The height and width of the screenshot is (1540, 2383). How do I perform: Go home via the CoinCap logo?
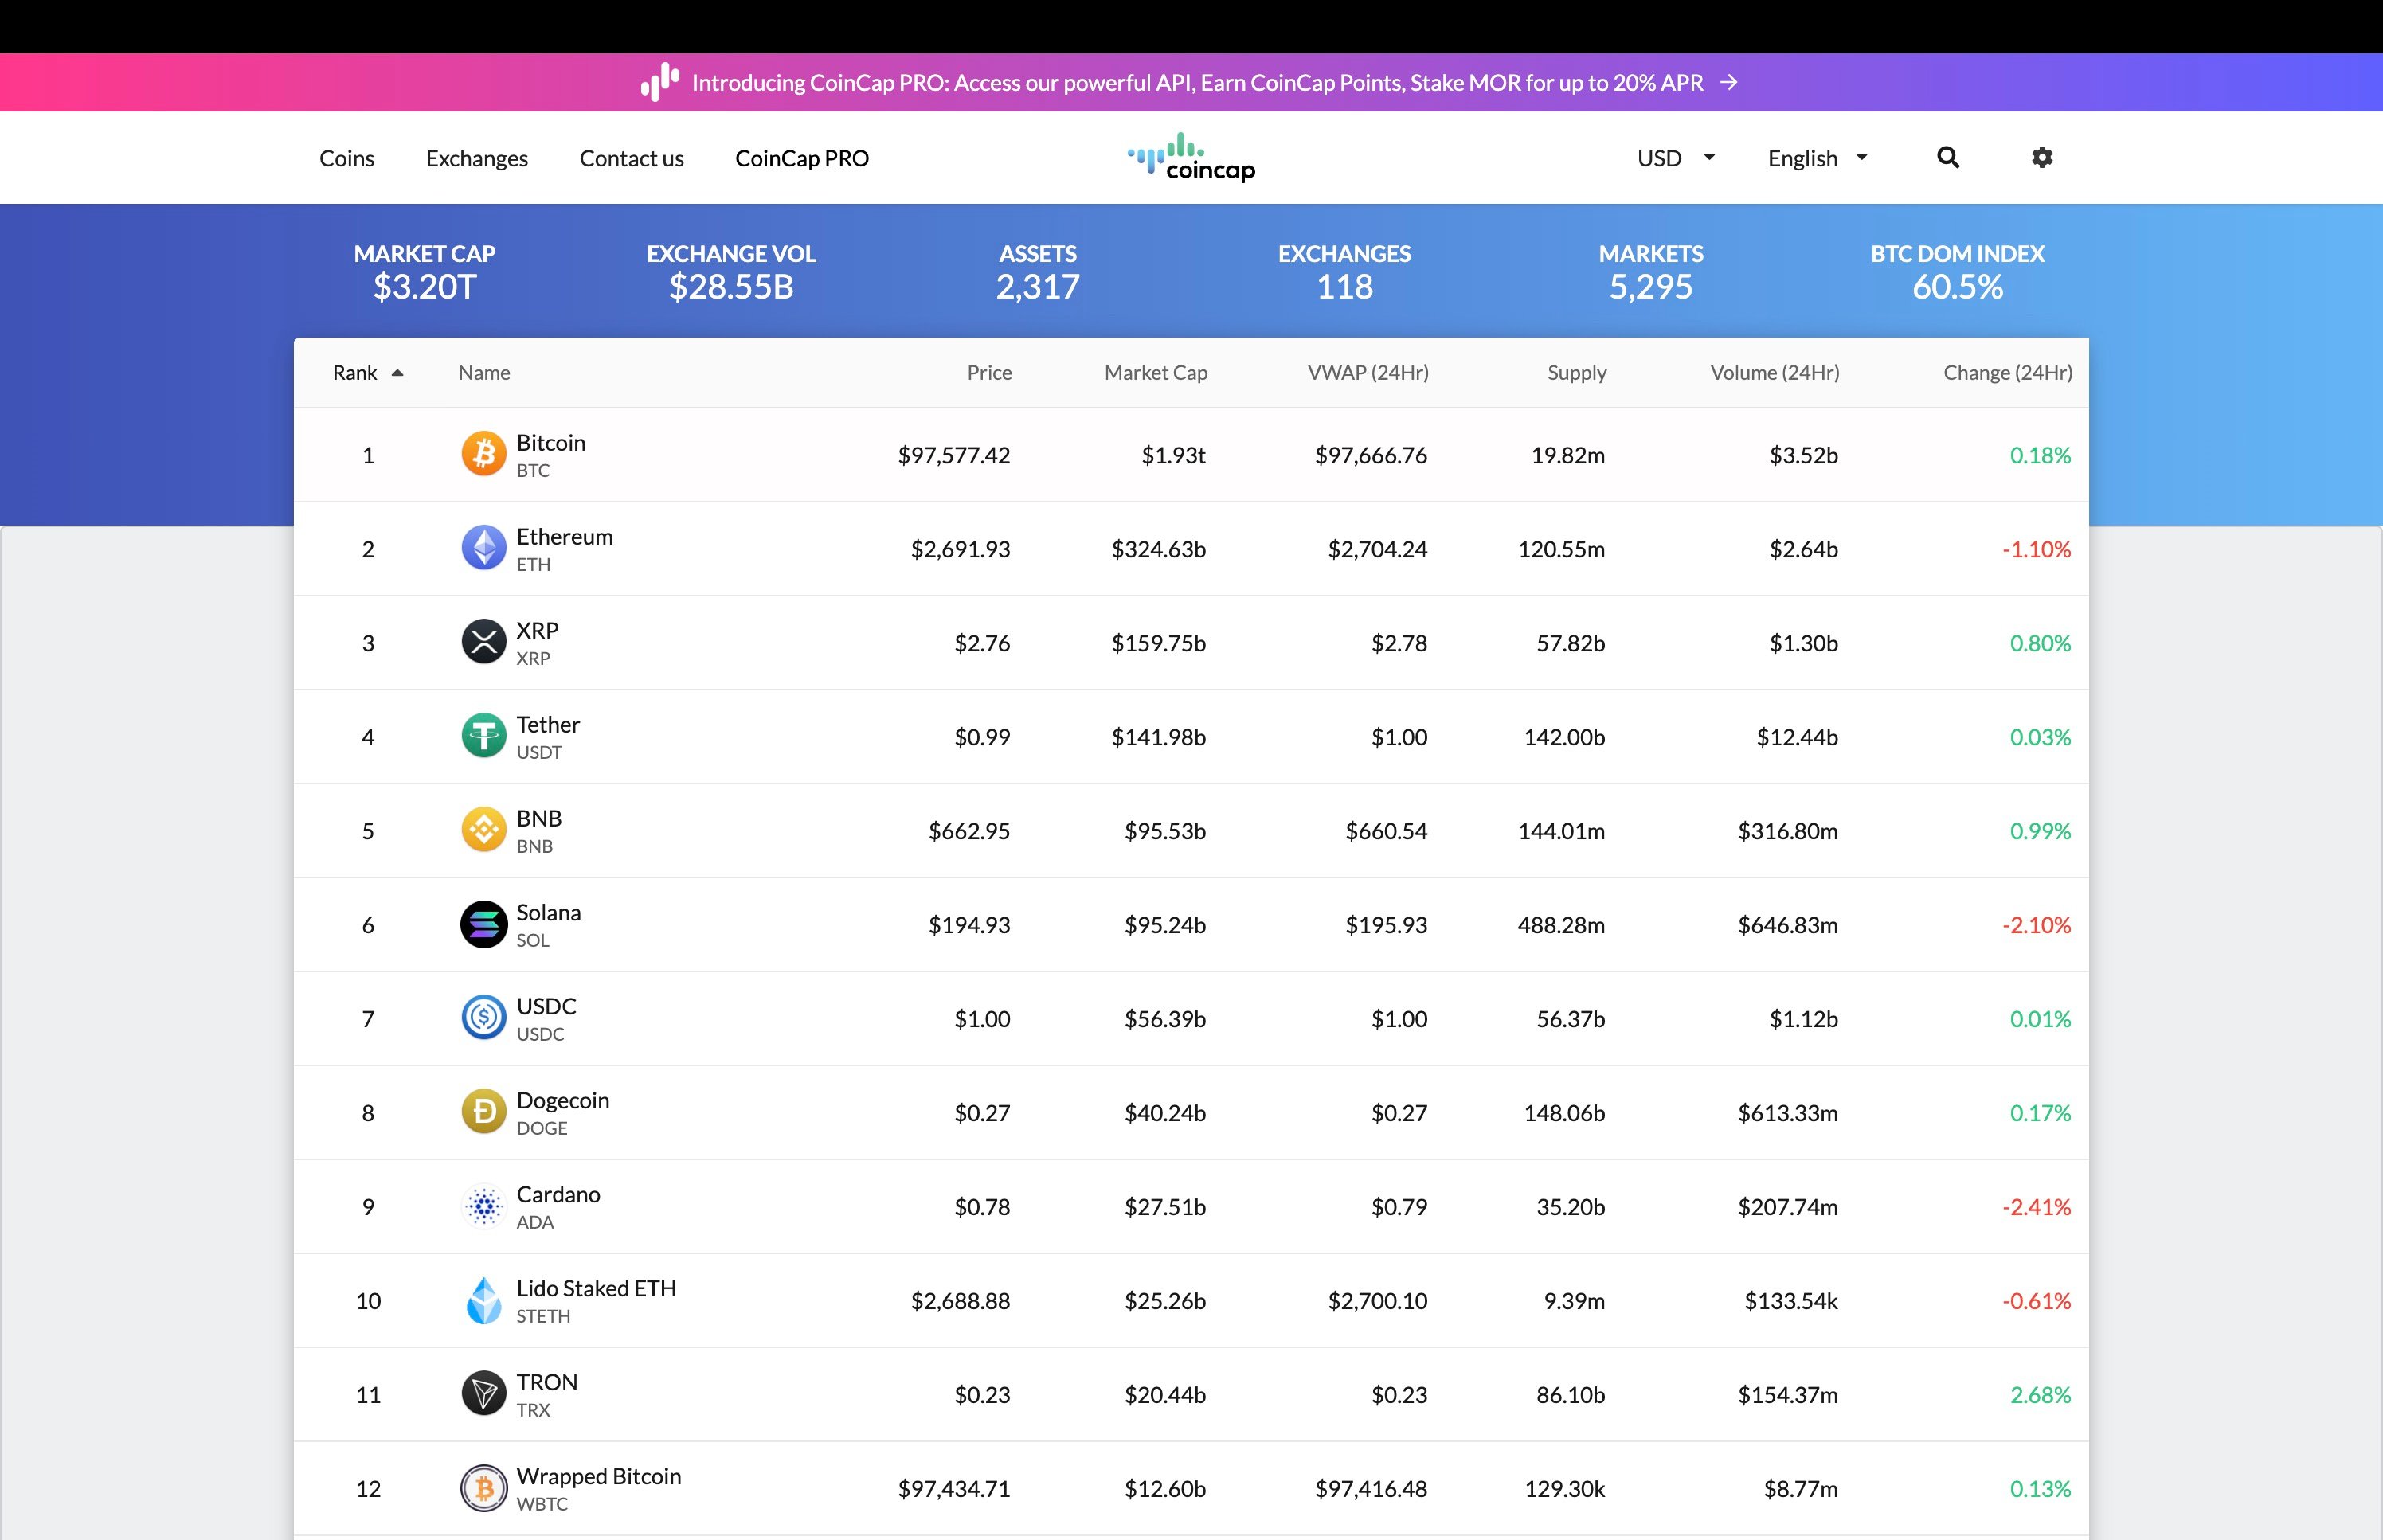point(1191,157)
